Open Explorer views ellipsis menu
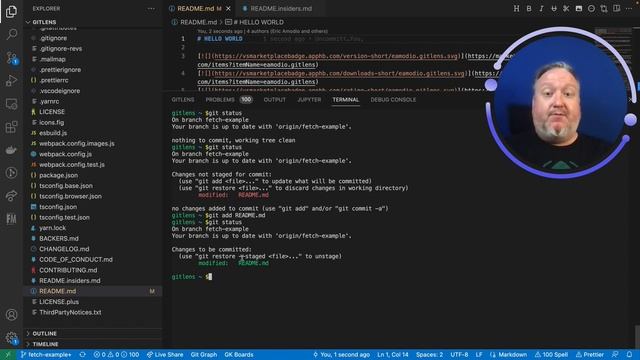 click(x=151, y=9)
